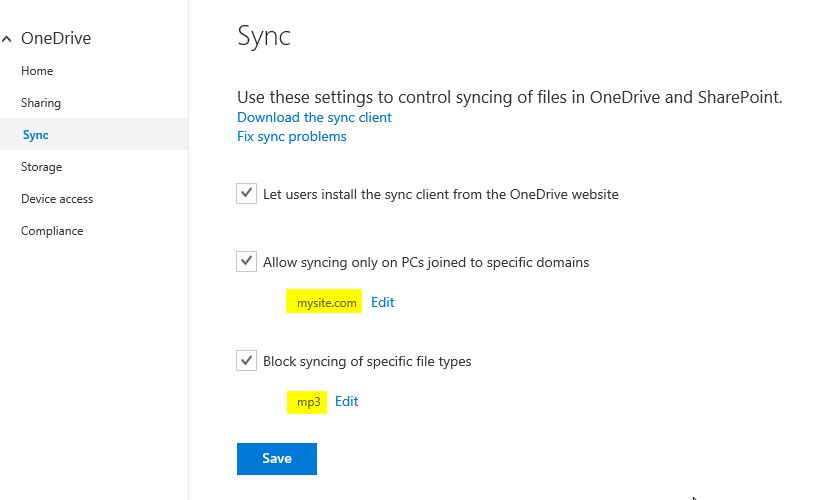The width and height of the screenshot is (822, 500).
Task: Open the Home page in sidebar
Action: click(x=37, y=71)
